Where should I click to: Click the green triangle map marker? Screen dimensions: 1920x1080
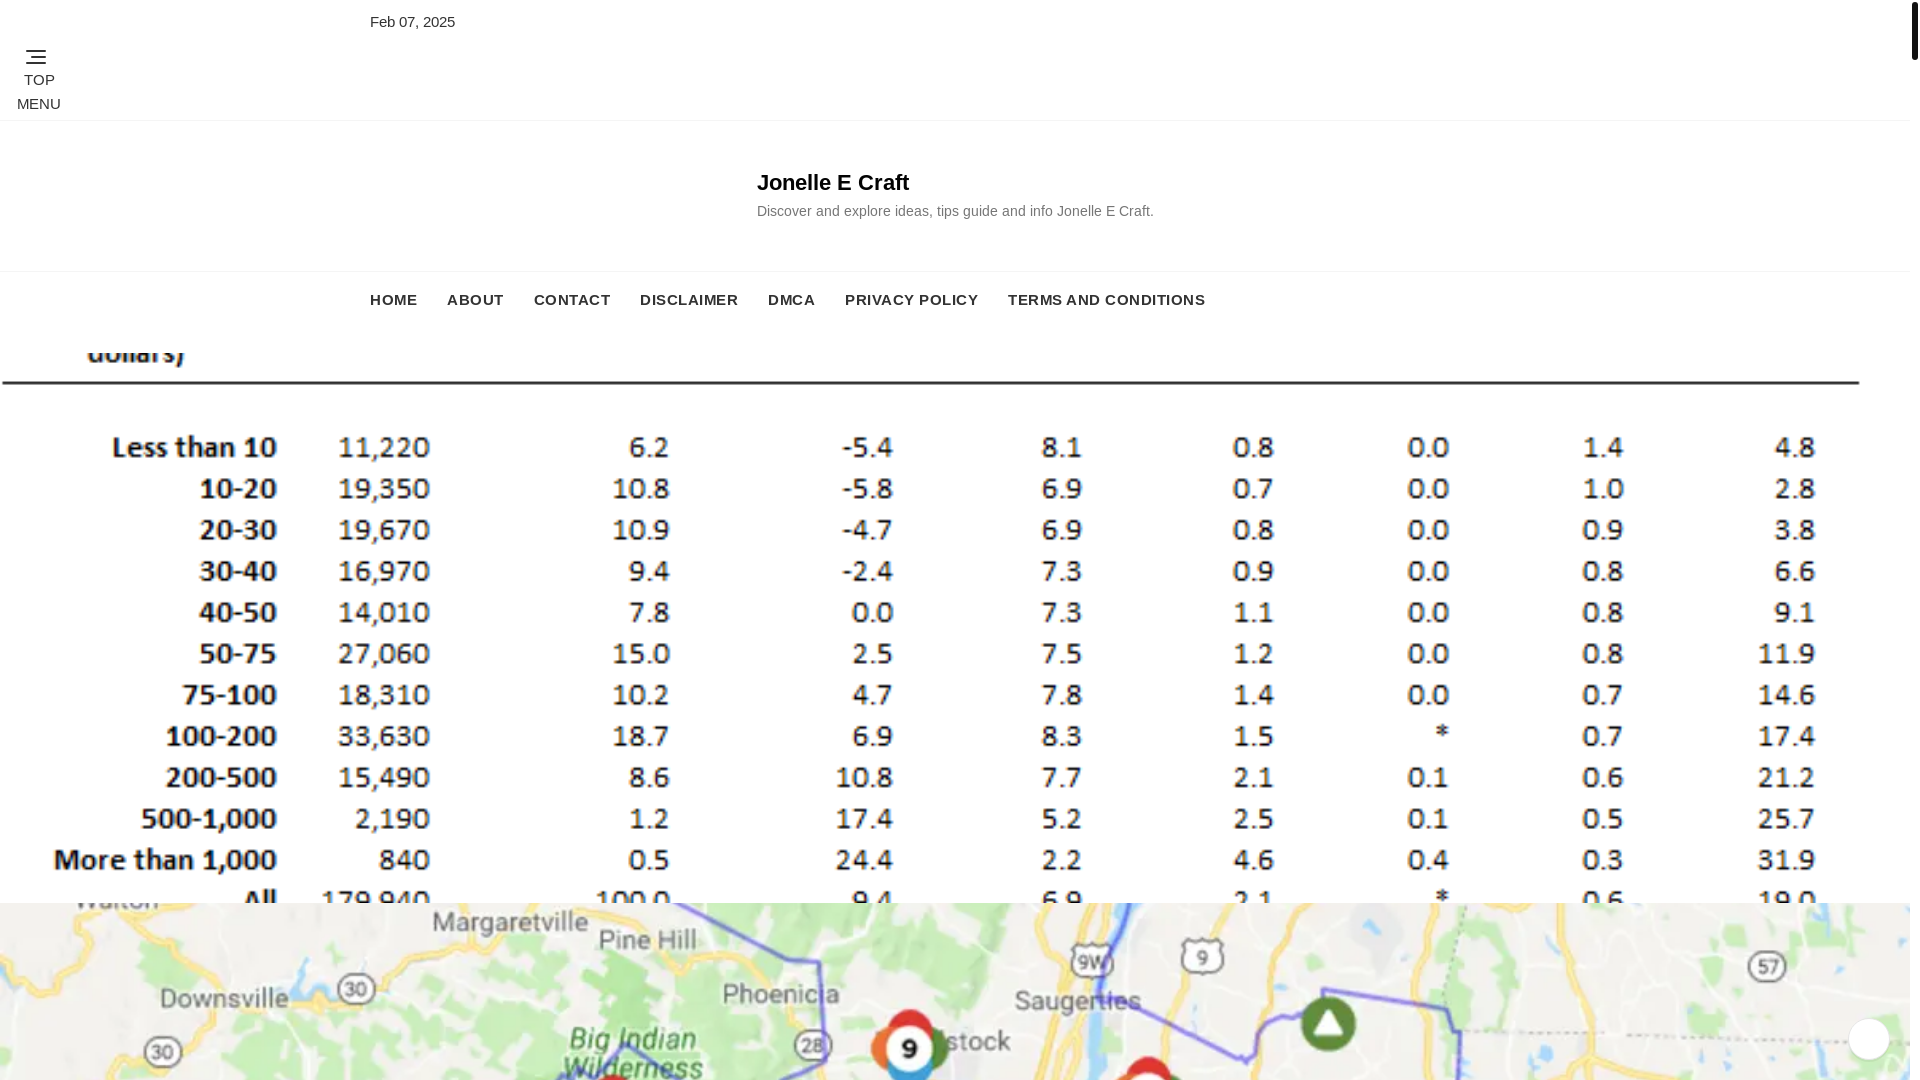point(1328,1023)
